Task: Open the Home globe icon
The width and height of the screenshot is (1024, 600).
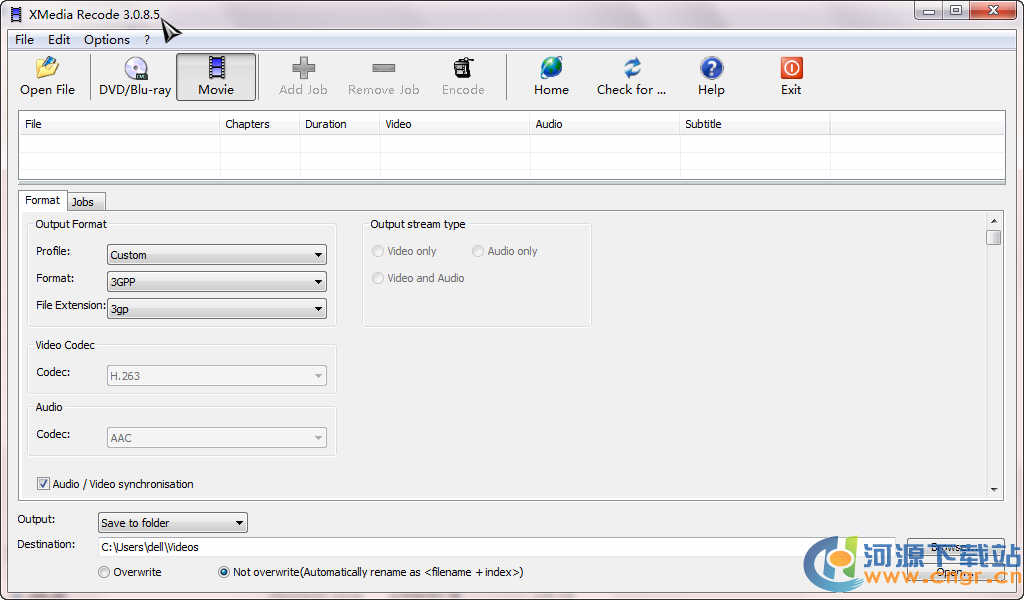Action: click(x=551, y=68)
